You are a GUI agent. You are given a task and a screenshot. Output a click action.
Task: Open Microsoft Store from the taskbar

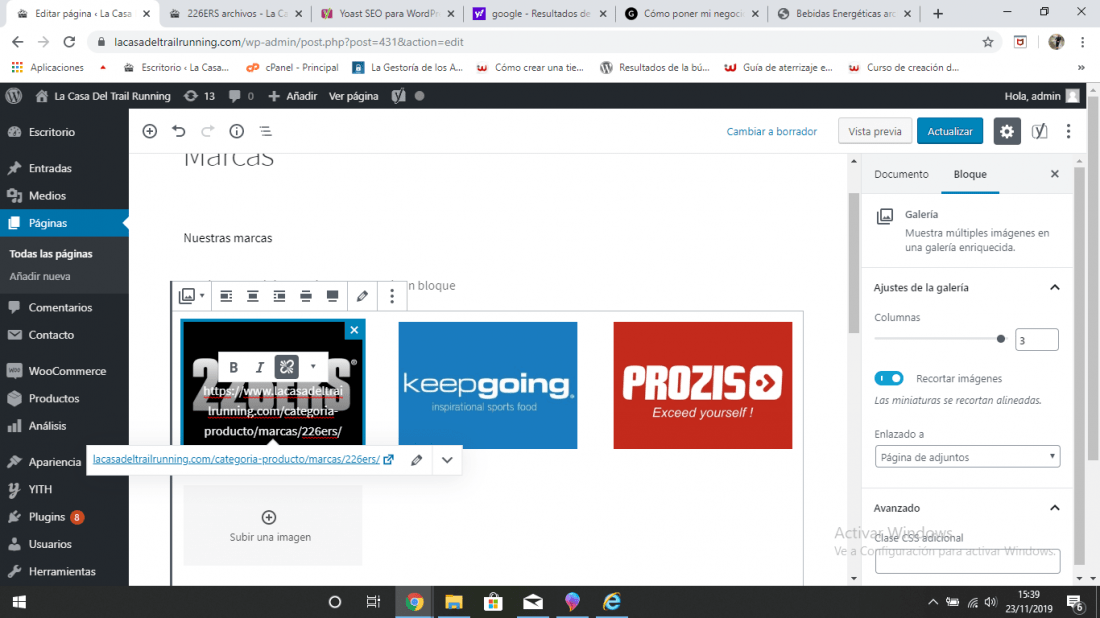[493, 602]
